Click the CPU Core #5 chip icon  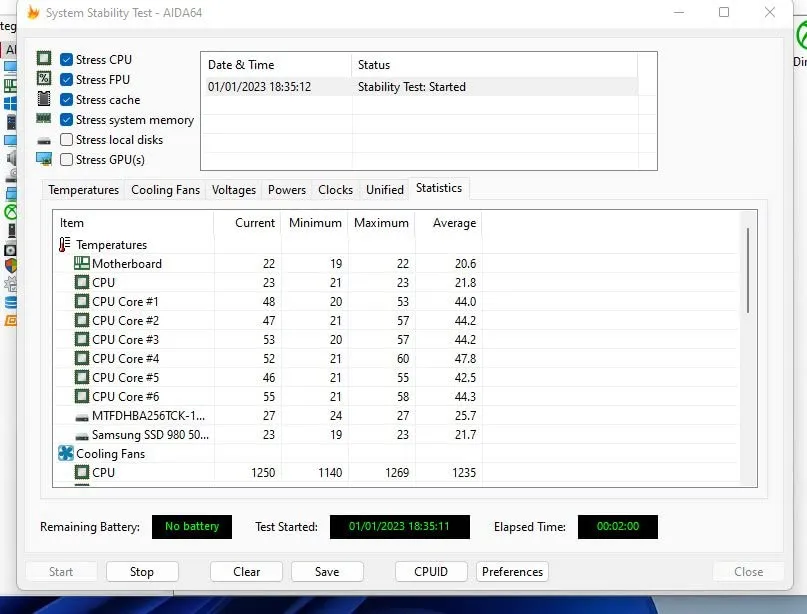pos(82,377)
